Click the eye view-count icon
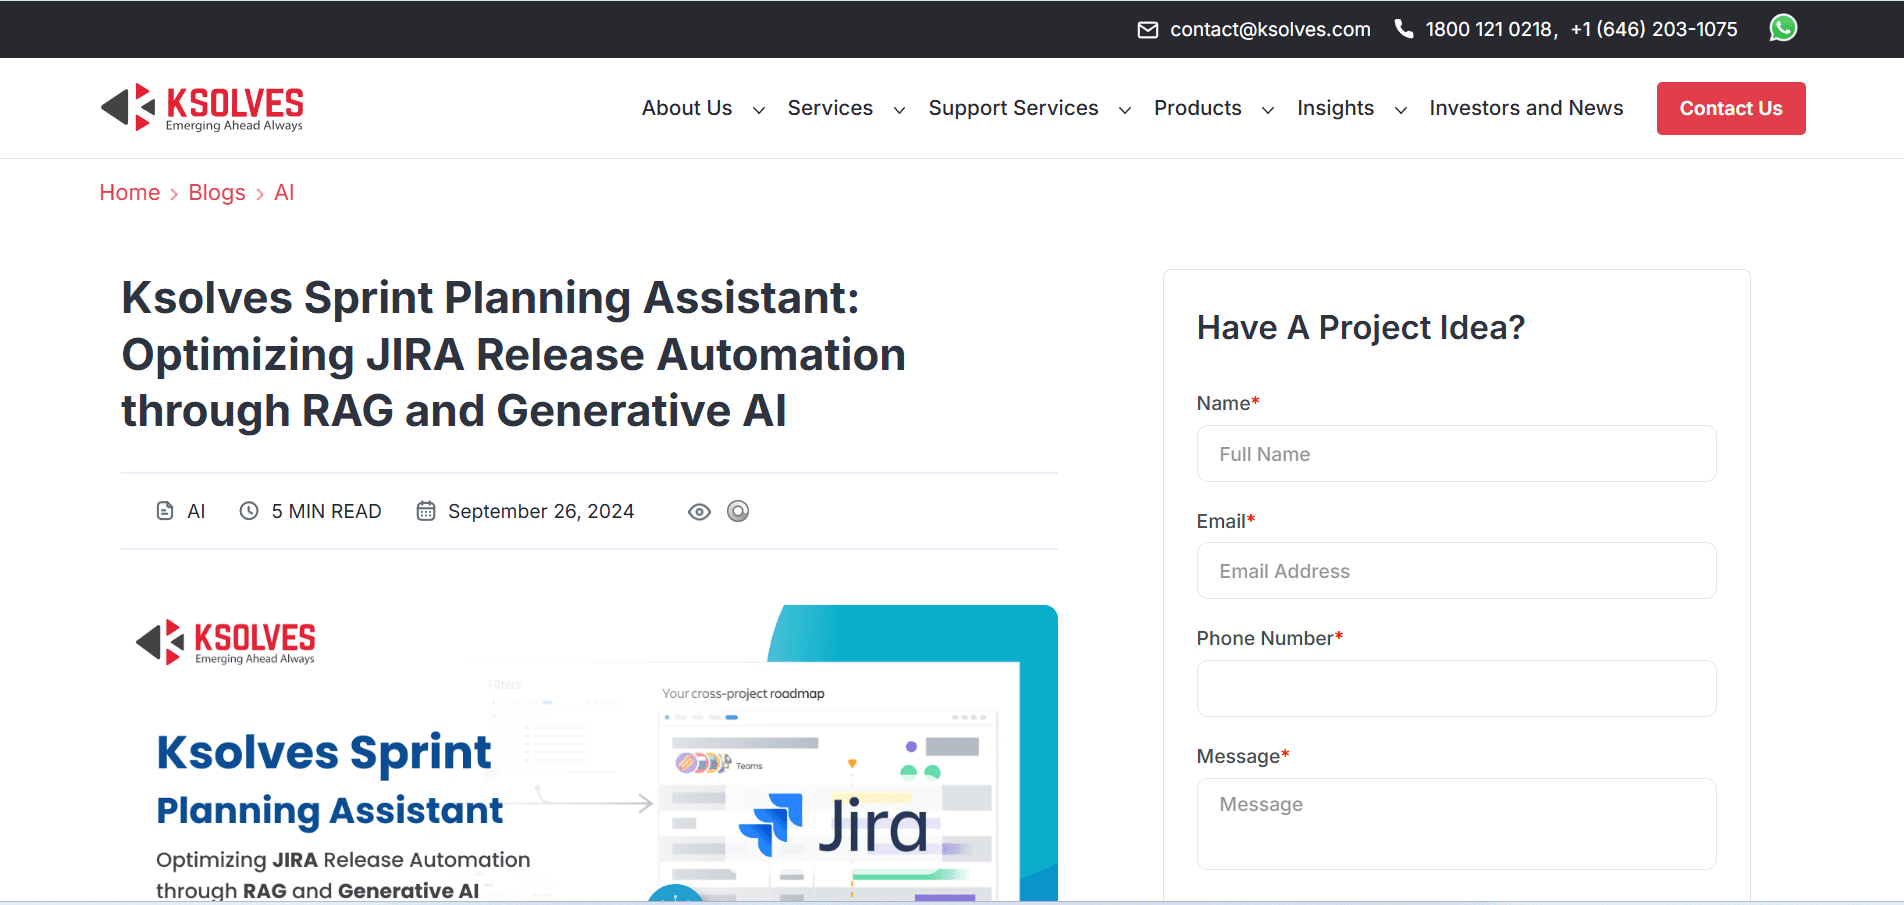 (x=698, y=511)
